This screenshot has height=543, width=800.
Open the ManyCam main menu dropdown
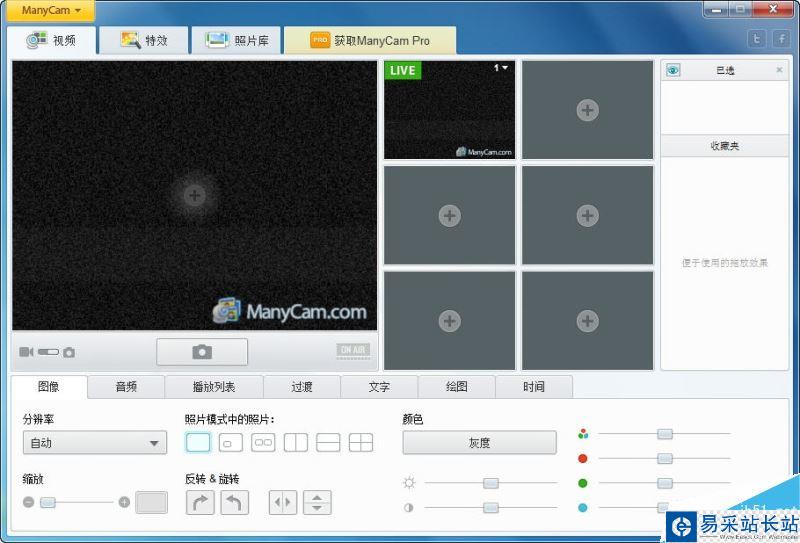(x=51, y=10)
